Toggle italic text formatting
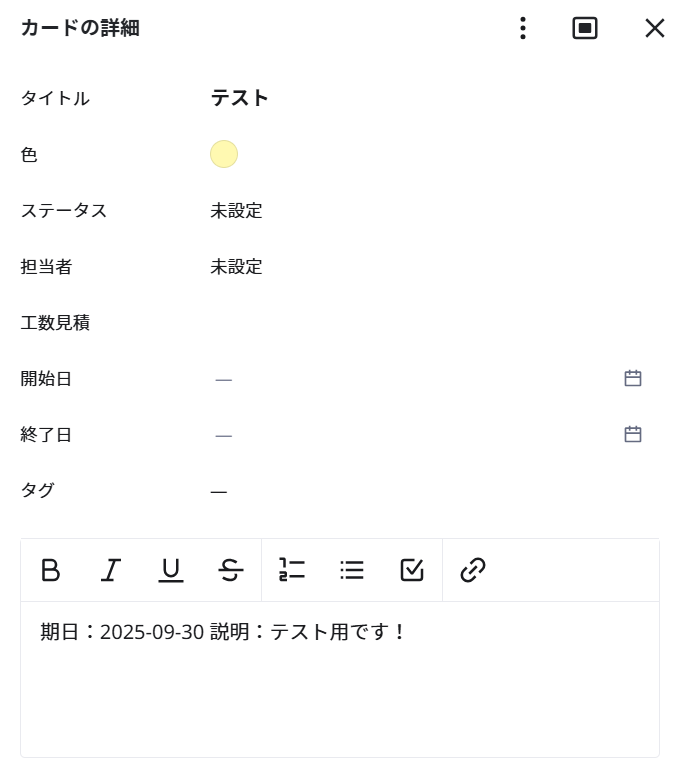Viewport: 684px width, 781px height. pyautogui.click(x=111, y=570)
